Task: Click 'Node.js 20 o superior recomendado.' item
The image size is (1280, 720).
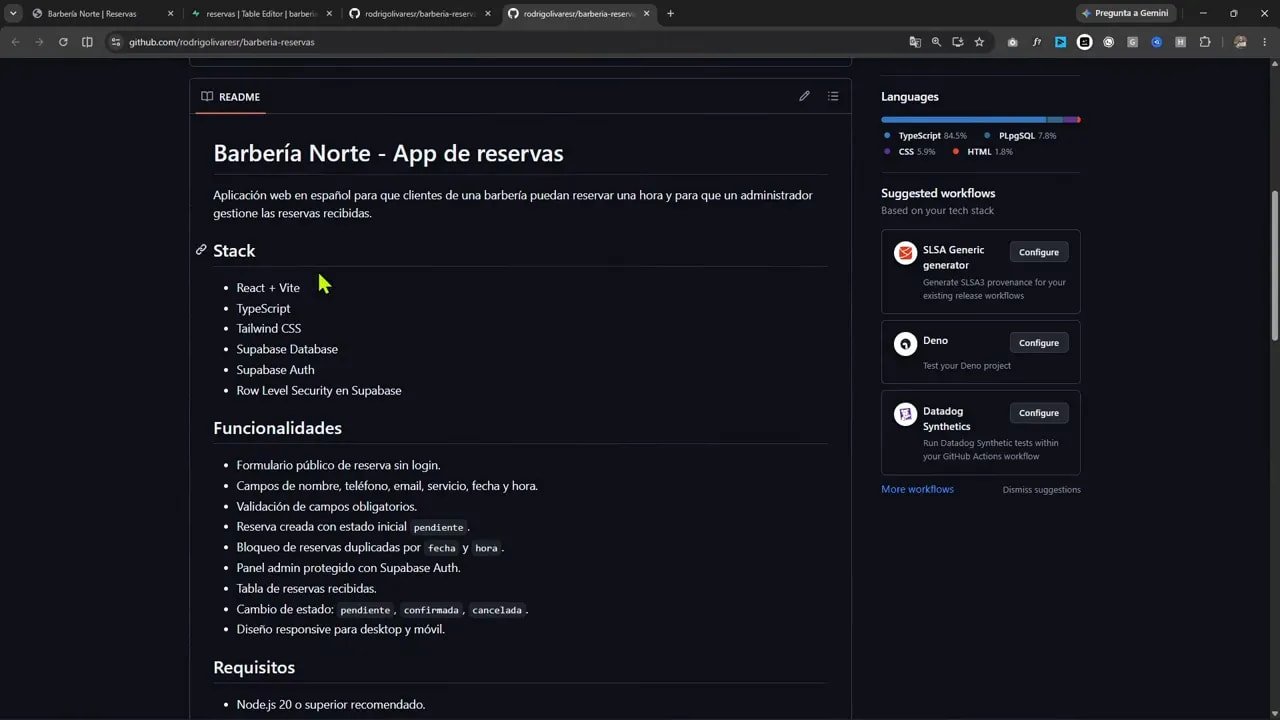Action: 331,705
